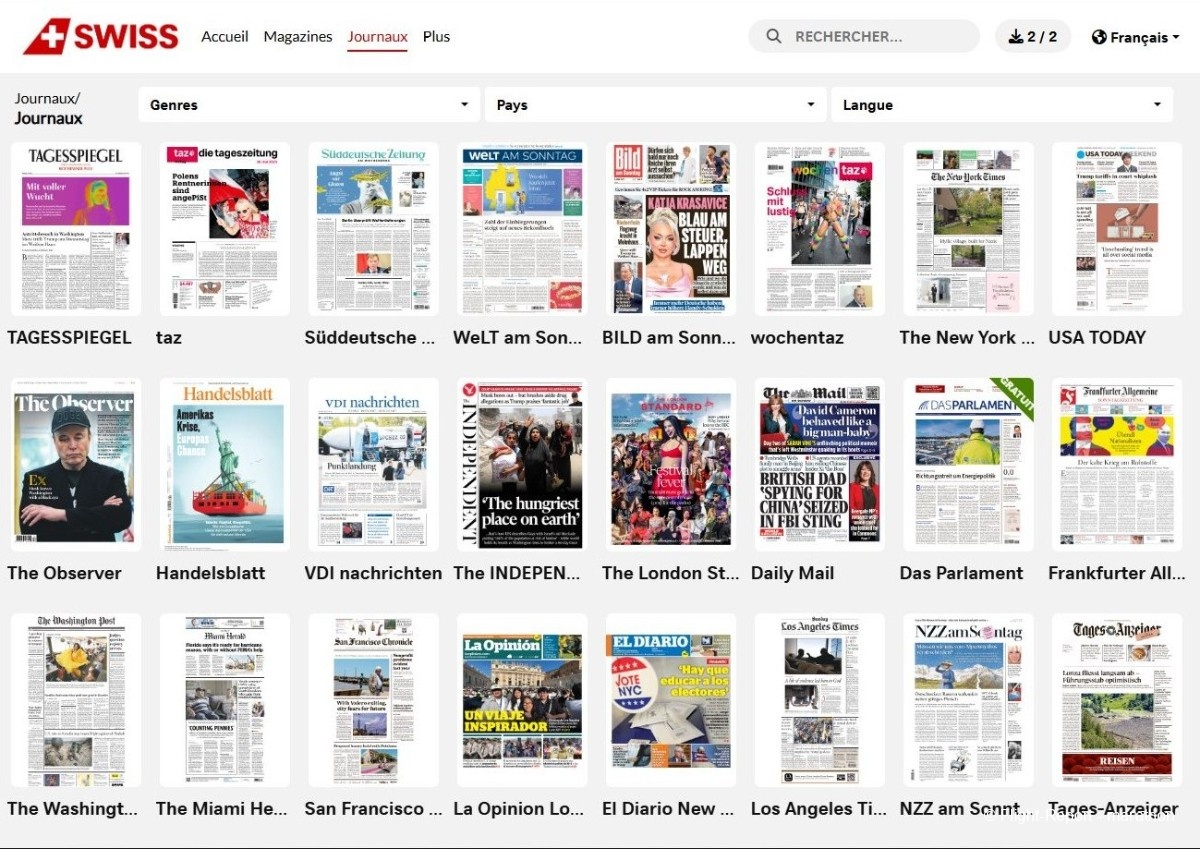This screenshot has height=849, width=1200.
Task: Open the downloads 2 / 2 button
Action: (x=1033, y=37)
